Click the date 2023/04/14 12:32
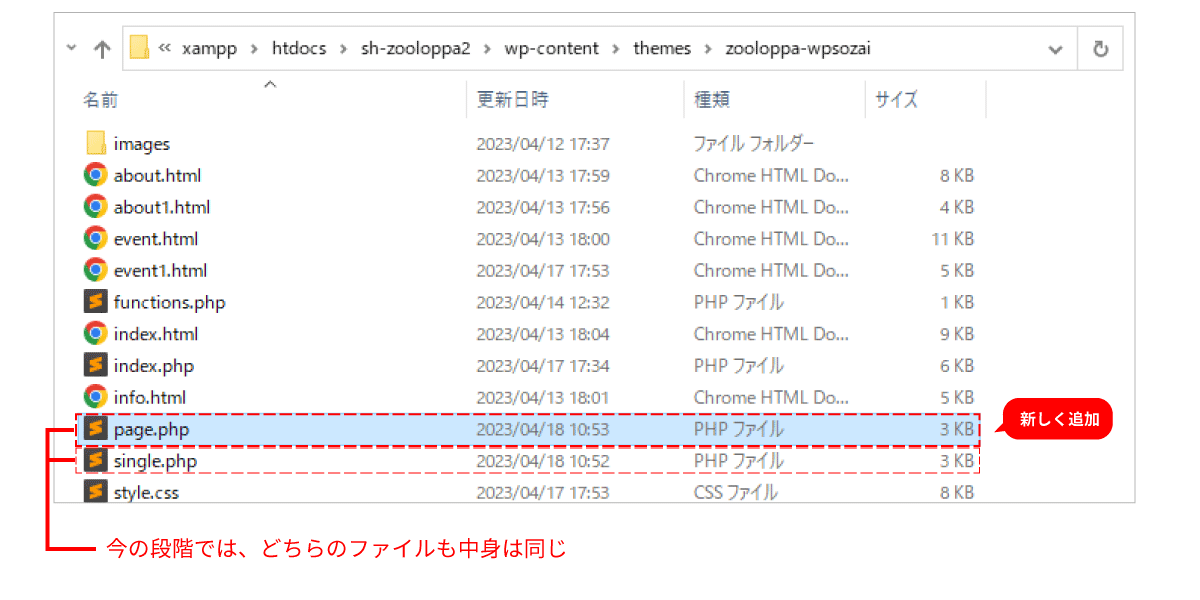The image size is (1200, 600). (543, 302)
